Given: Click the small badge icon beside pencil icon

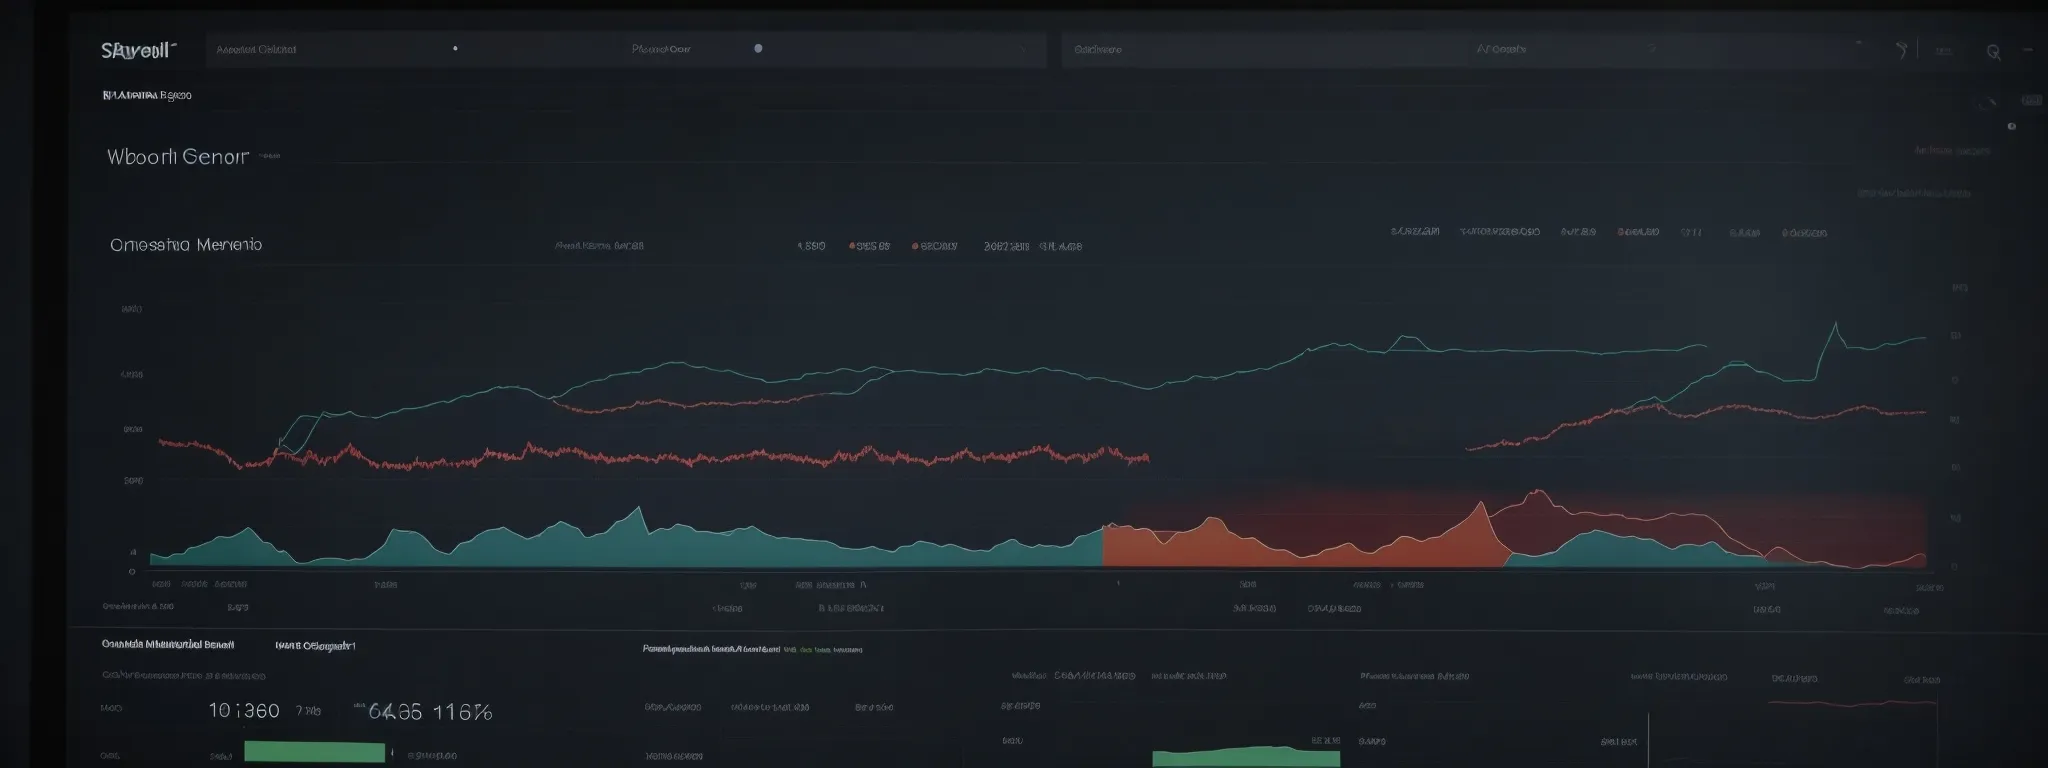Looking at the screenshot, I should tap(2030, 101).
